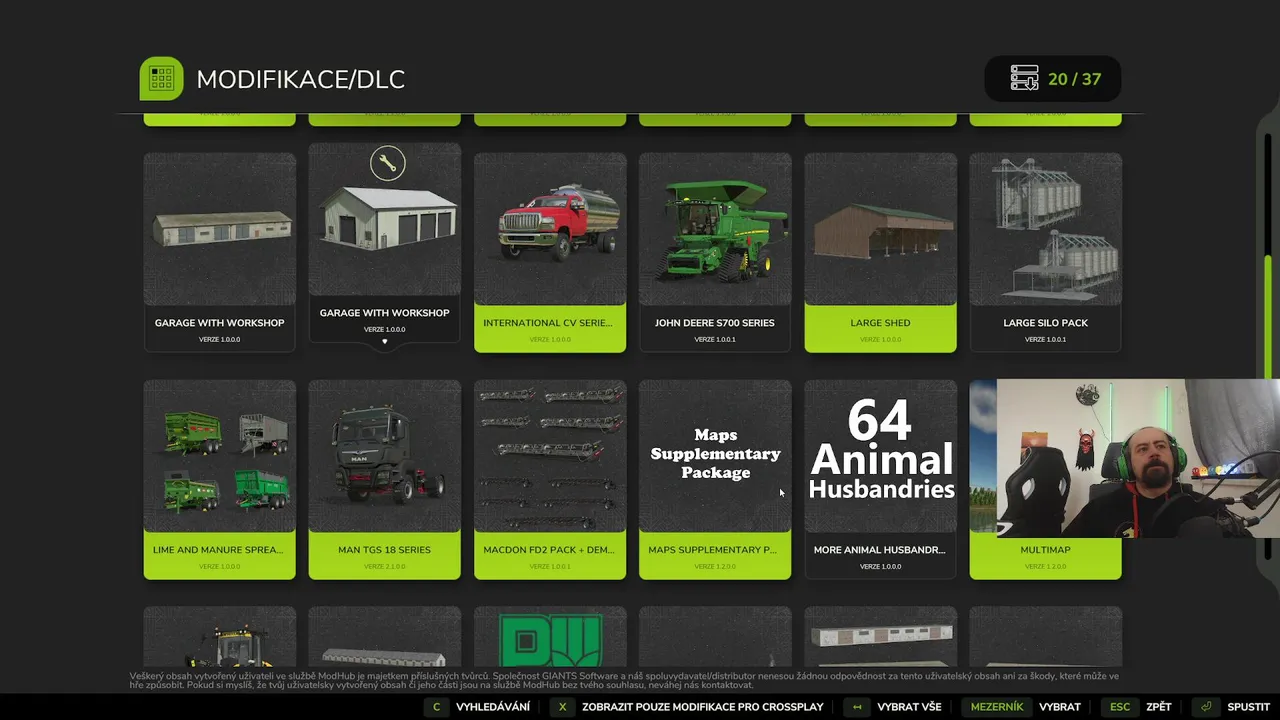The image size is (1280, 720).
Task: Deselect MacDon FD2 Pack mod
Action: 550,479
